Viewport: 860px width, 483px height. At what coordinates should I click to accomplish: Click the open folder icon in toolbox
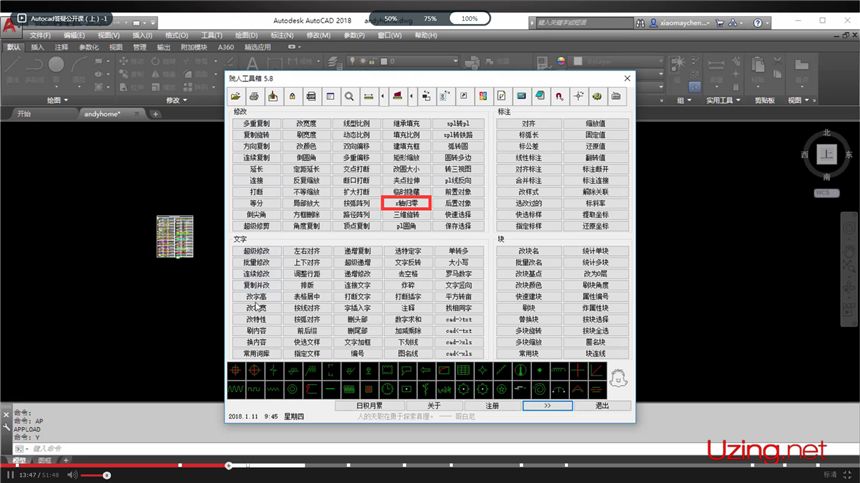(x=237, y=97)
